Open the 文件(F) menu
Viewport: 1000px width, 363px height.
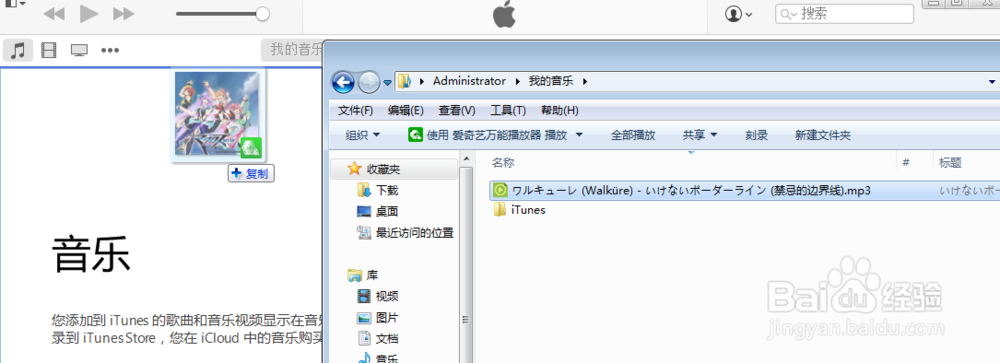coord(355,110)
